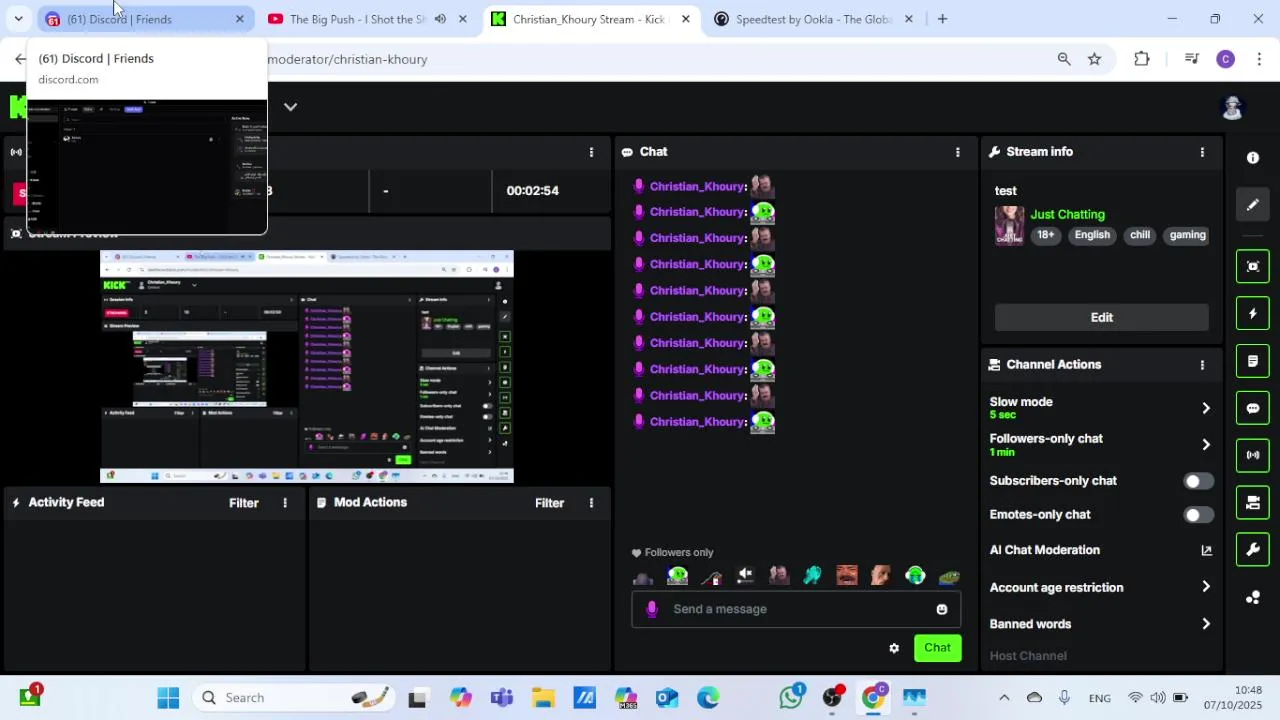The width and height of the screenshot is (1280, 720).
Task: Expand Account age restriction settings
Action: (1206, 588)
